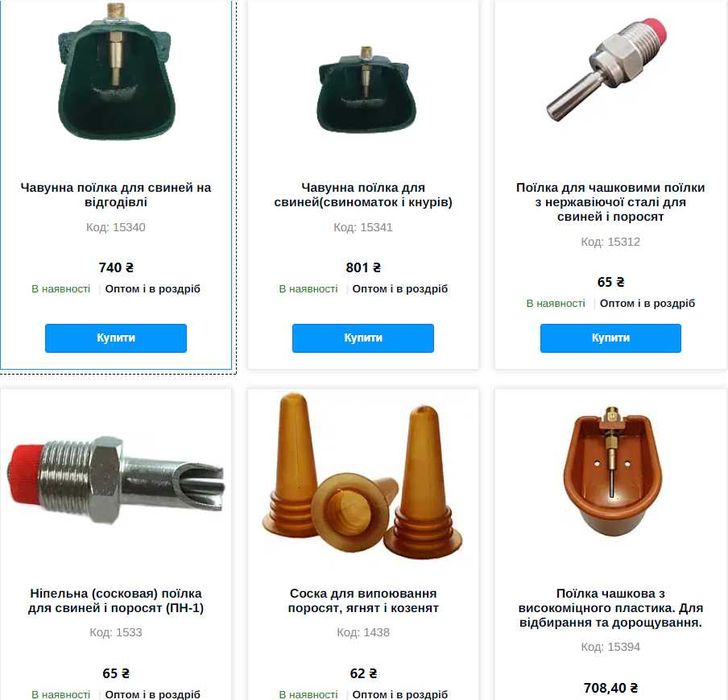Click 'В наявності' status on the 740 ₴ item
Screen dimensions: 728x700
click(61, 289)
